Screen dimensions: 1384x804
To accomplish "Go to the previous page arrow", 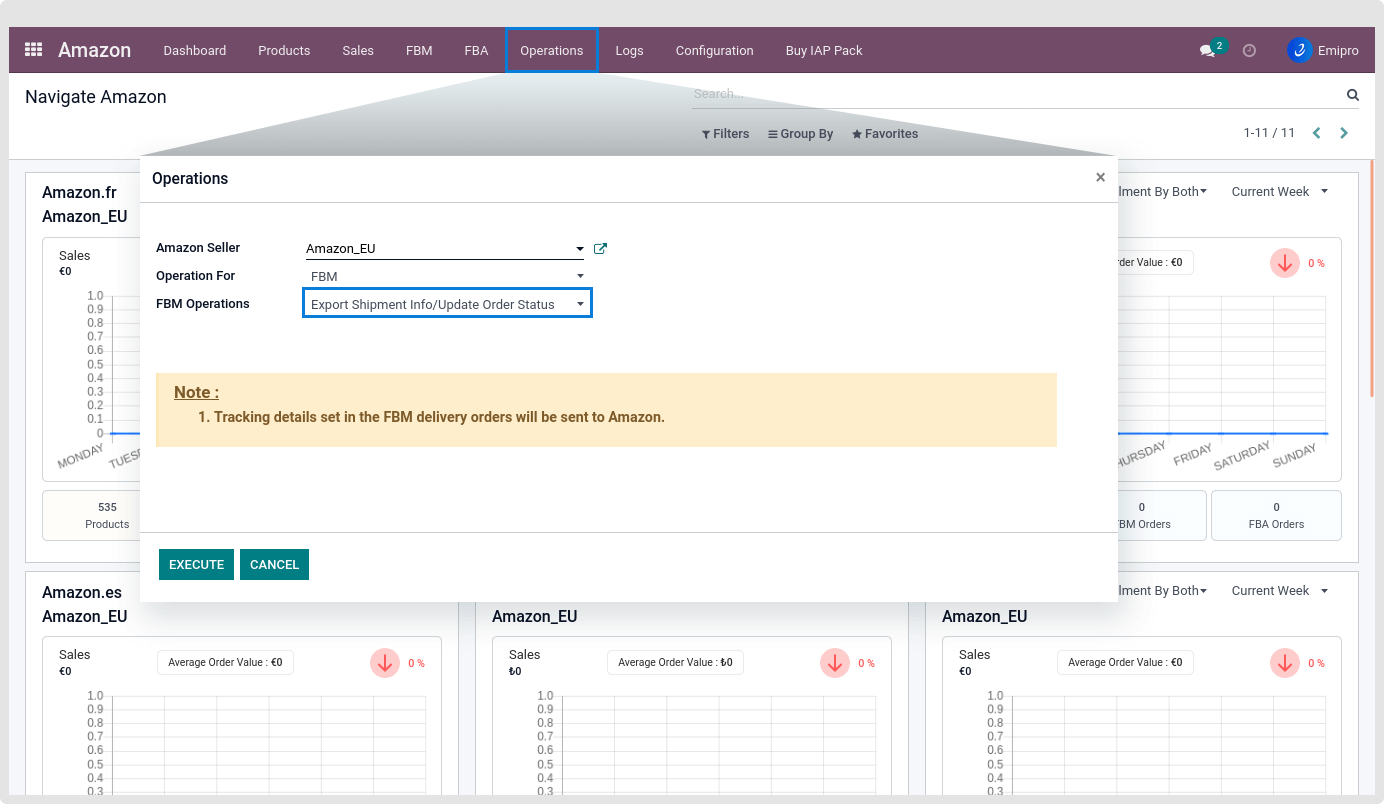I will 1316,133.
